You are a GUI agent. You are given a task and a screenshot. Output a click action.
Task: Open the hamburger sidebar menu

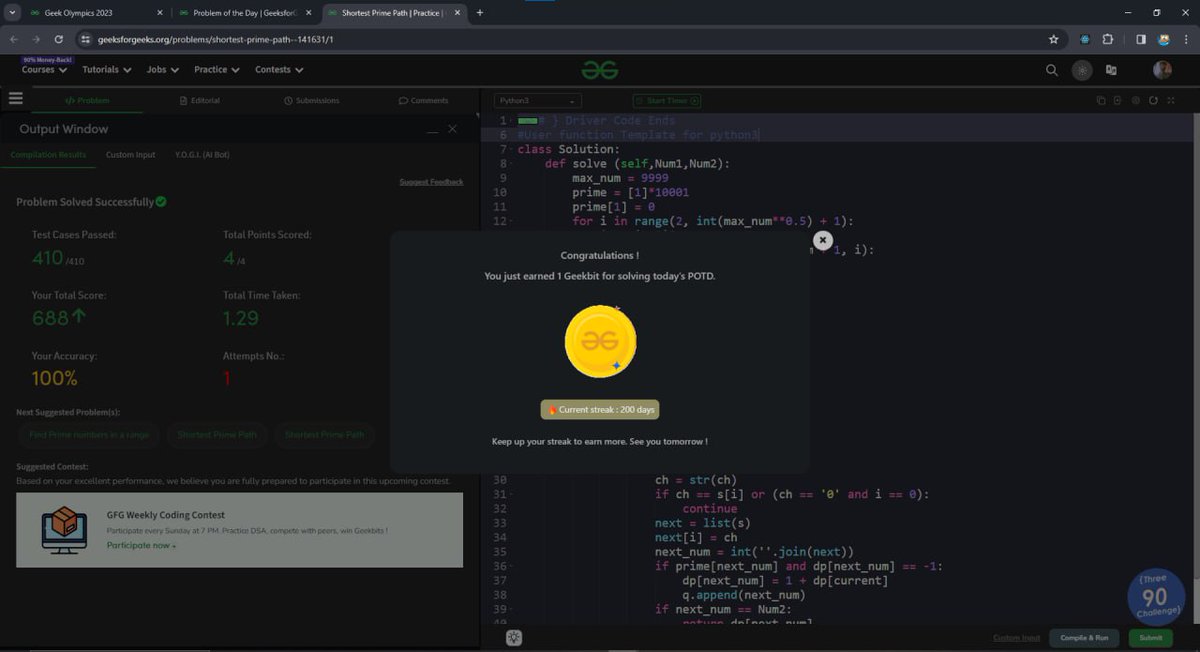[15, 99]
